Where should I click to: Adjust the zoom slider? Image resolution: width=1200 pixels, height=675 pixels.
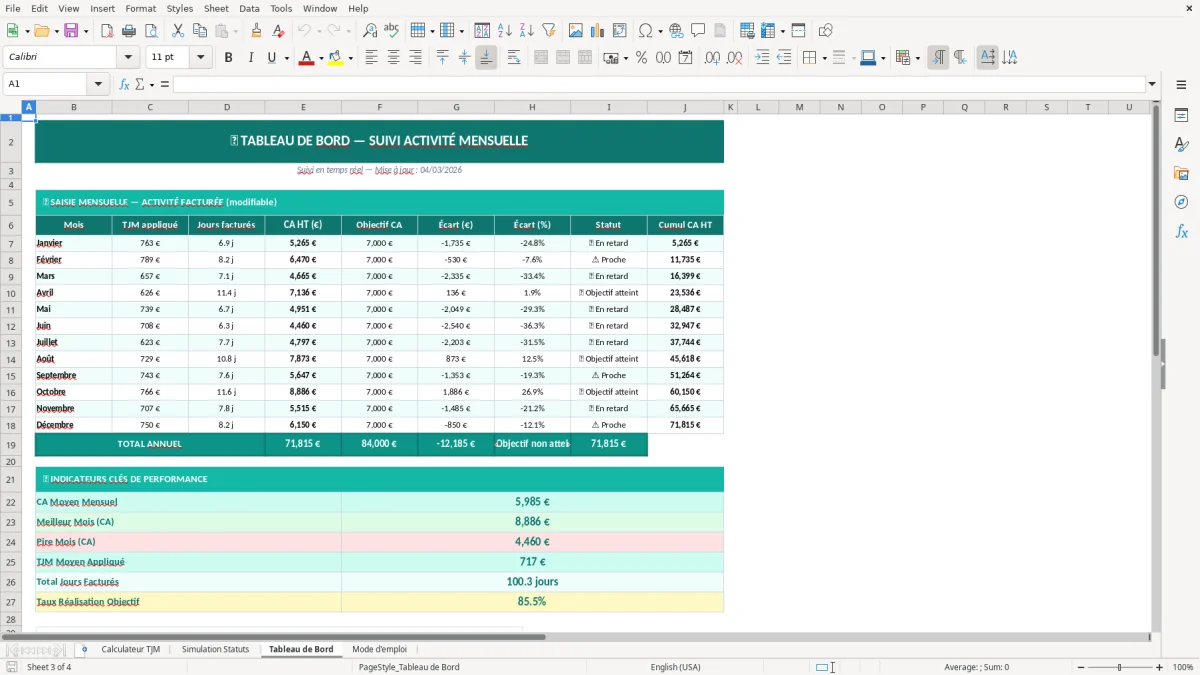pyautogui.click(x=1119, y=667)
